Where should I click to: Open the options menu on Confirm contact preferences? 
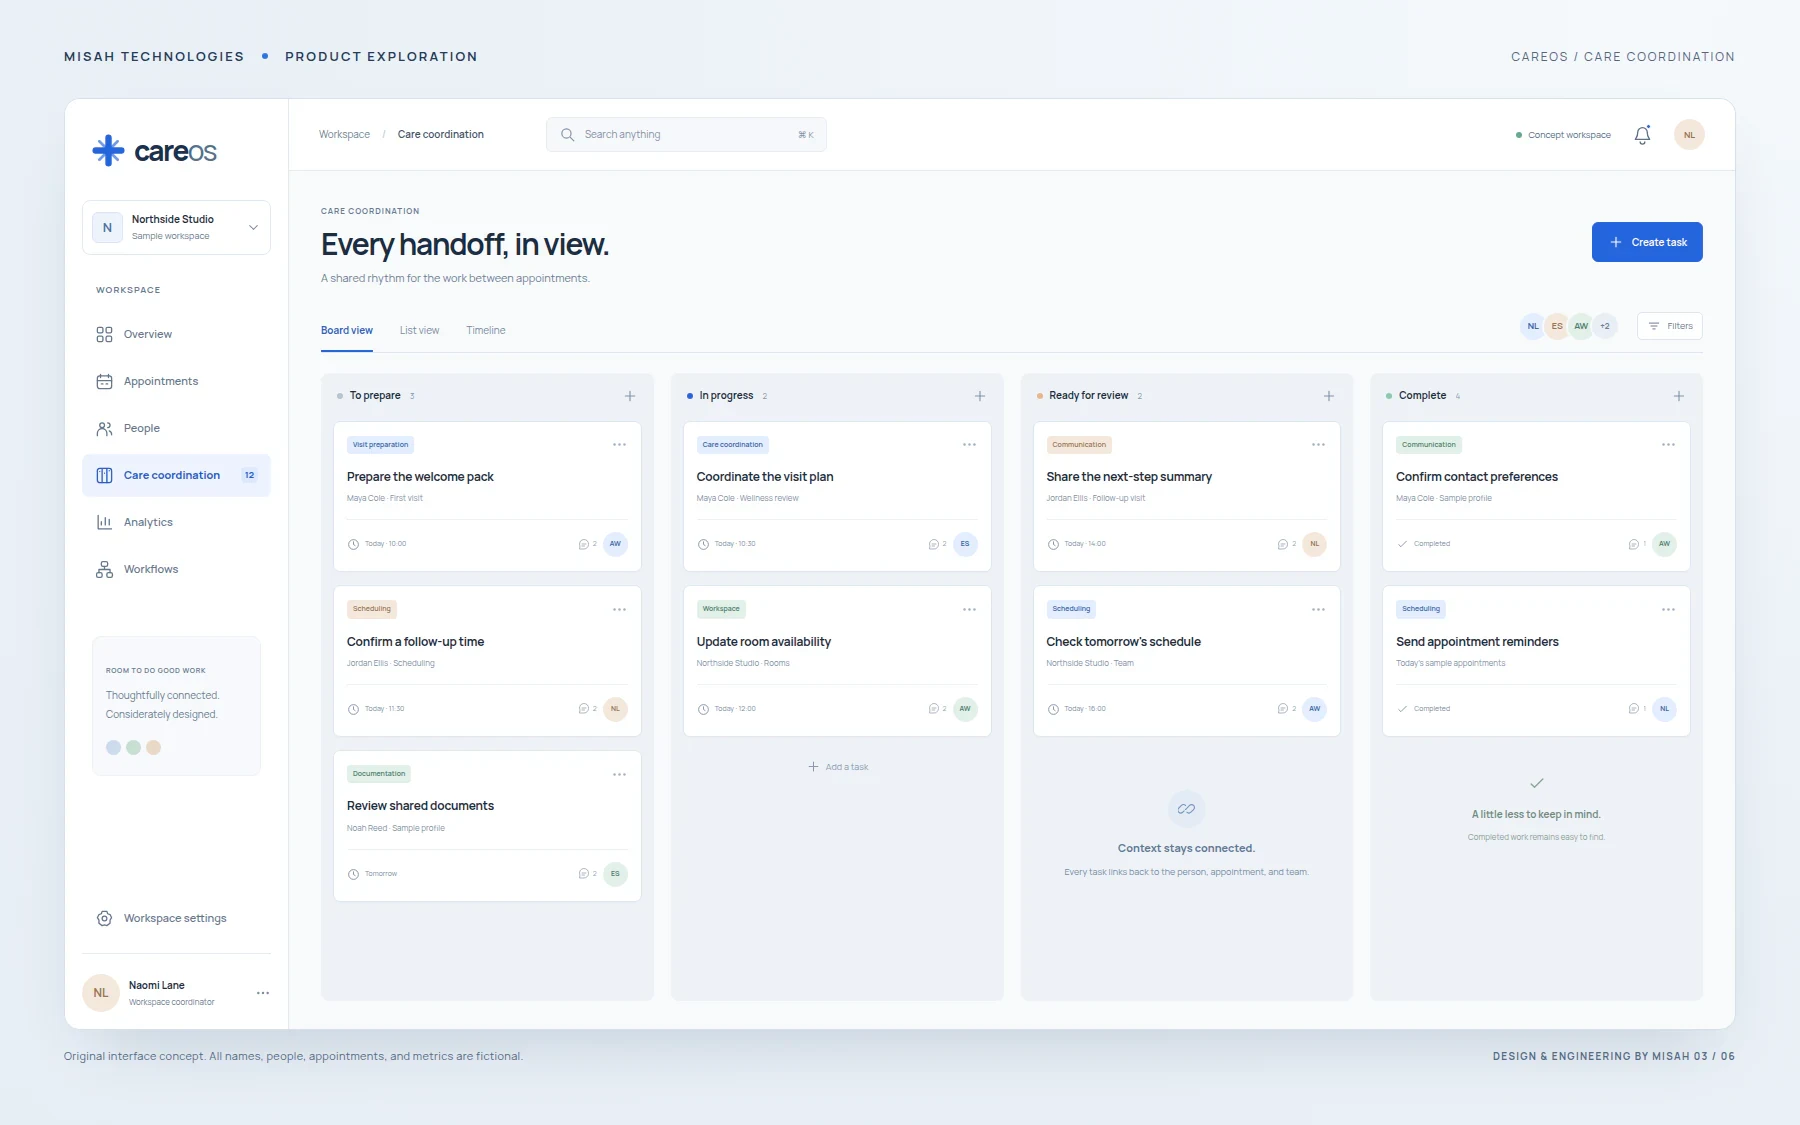(x=1668, y=445)
